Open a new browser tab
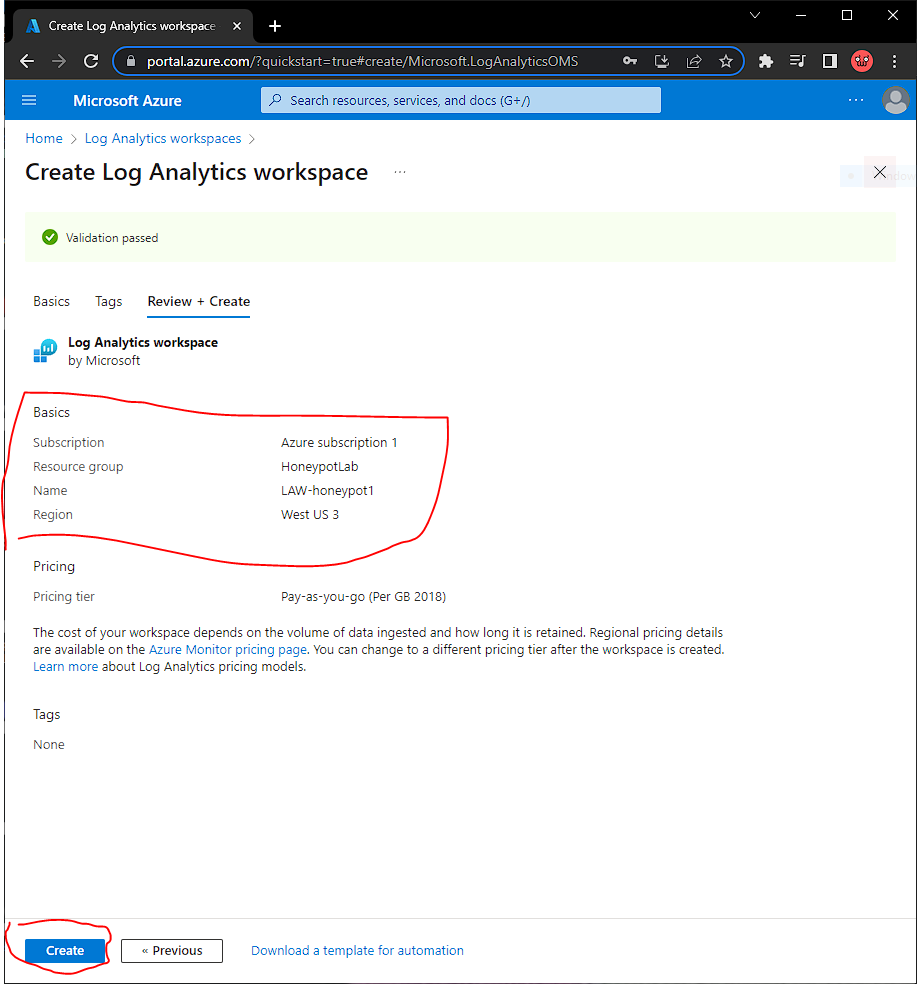Screen dimensions: 917x984 275,26
